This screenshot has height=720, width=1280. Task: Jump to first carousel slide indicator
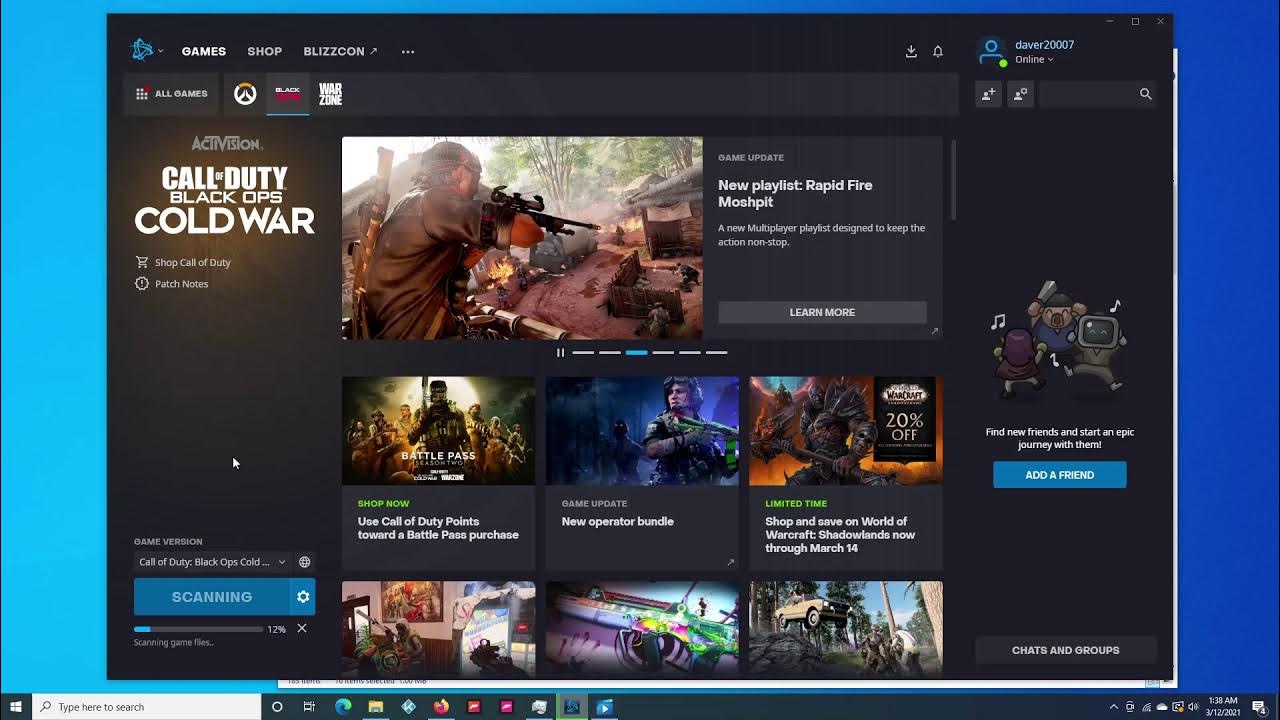click(x=583, y=352)
